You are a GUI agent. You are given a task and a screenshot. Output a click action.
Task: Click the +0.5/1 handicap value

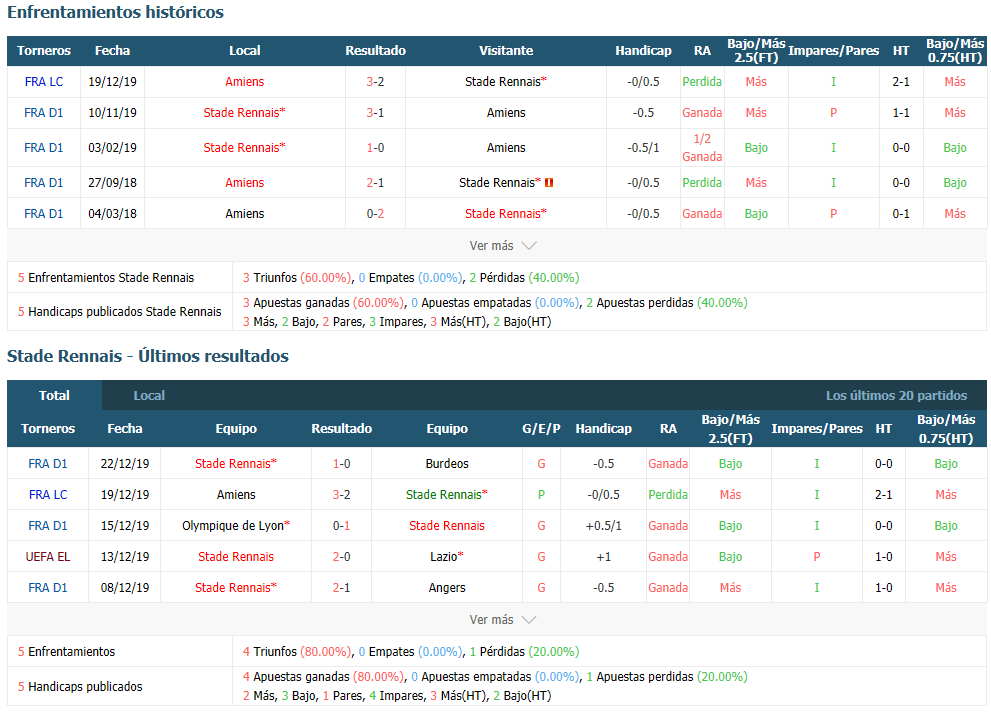[x=604, y=526]
